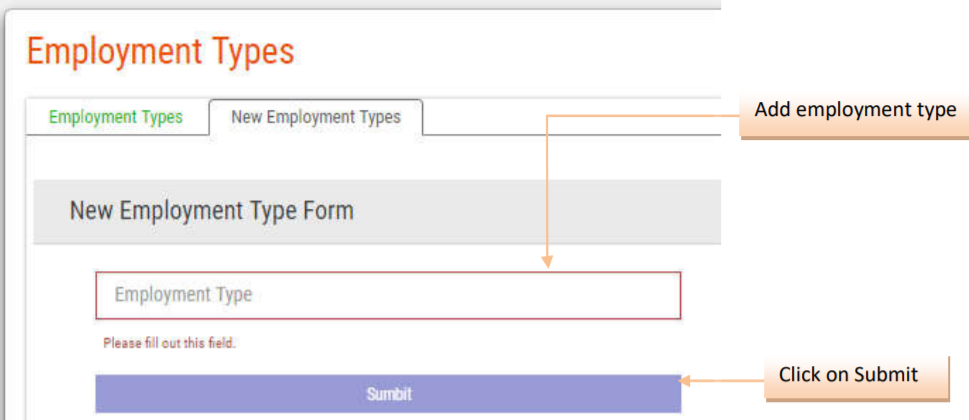Click the green Employment Types tab label
The width and height of the screenshot is (969, 420).
tap(116, 117)
